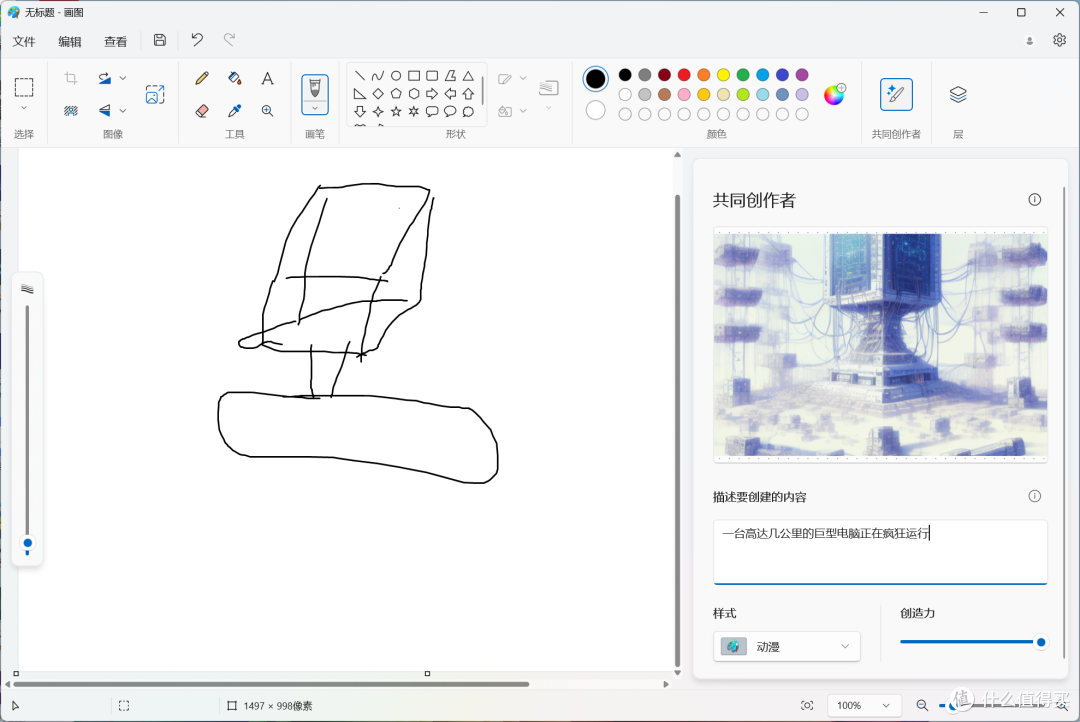Click the Brushes tool icon
Image resolution: width=1080 pixels, height=722 pixels.
pos(315,88)
